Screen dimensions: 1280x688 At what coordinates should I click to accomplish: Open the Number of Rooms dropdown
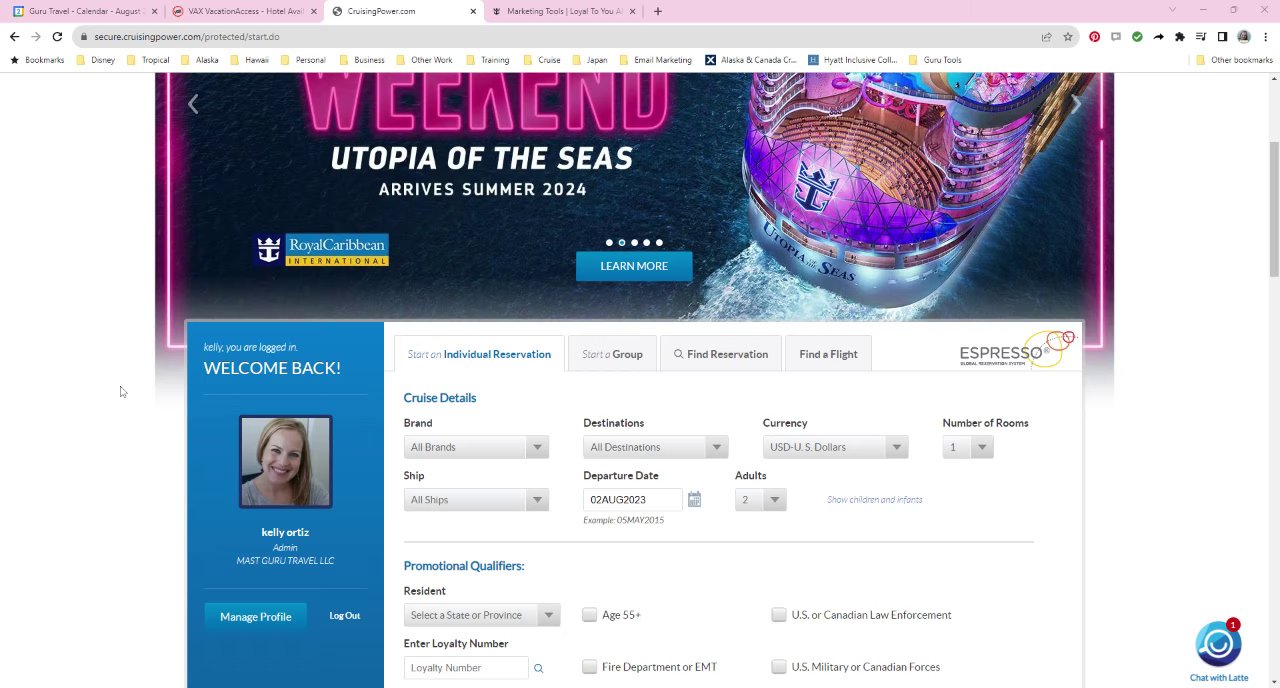(x=967, y=447)
